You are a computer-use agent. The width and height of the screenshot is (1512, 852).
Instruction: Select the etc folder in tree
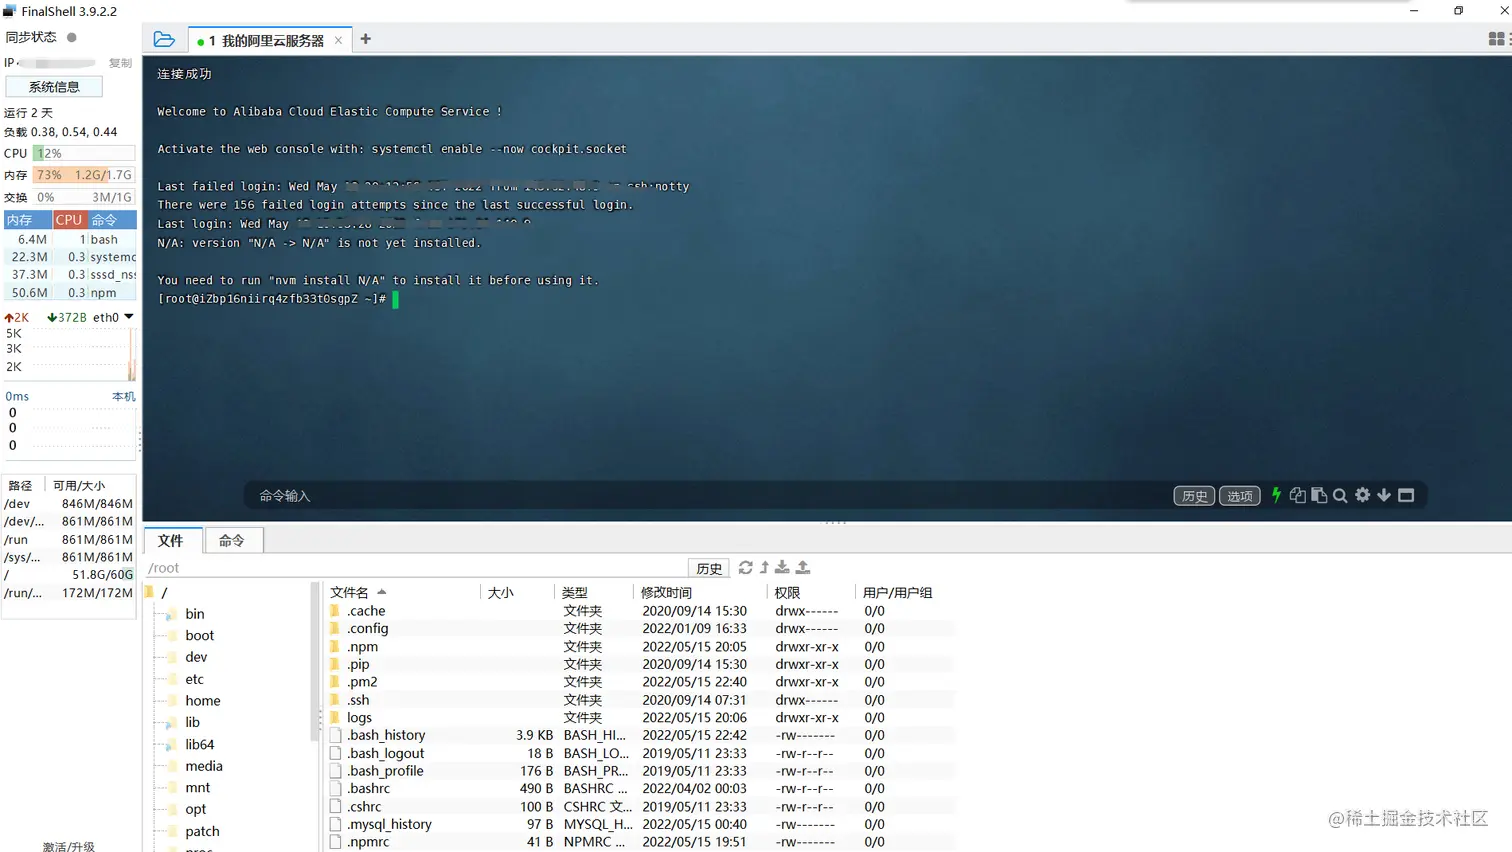point(194,679)
